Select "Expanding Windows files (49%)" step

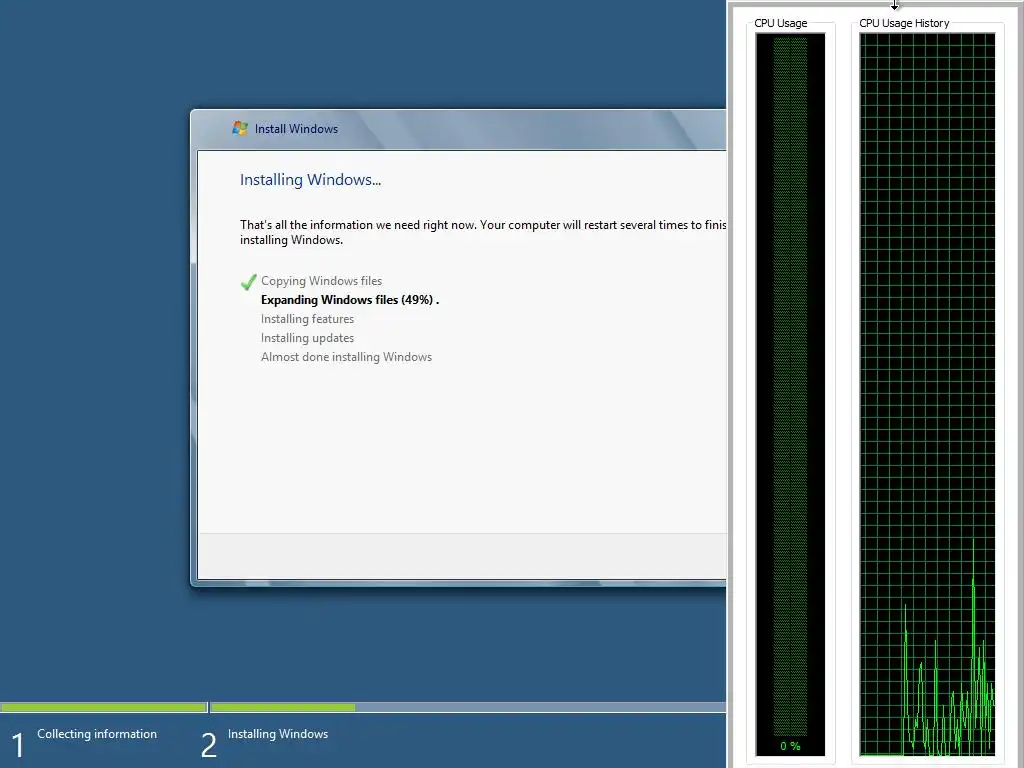[x=350, y=300]
